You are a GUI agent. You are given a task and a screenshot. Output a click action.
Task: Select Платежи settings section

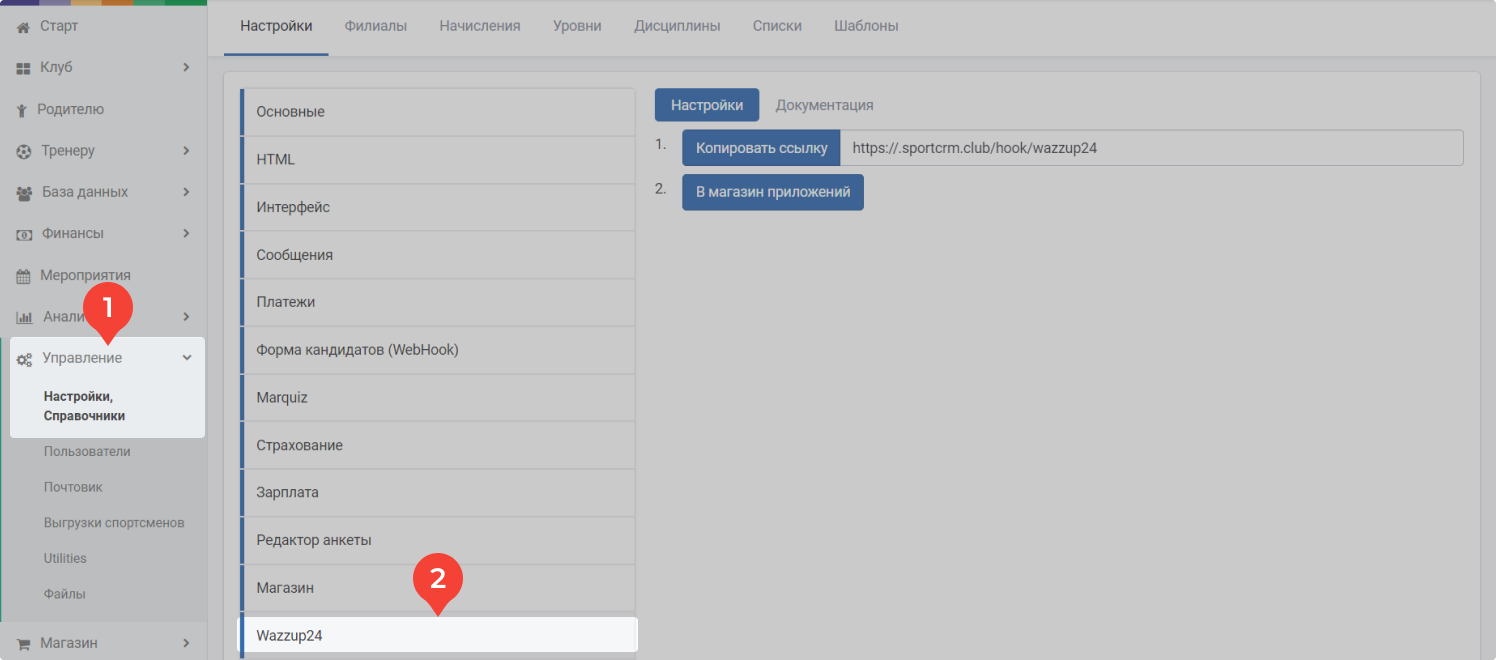click(x=438, y=302)
